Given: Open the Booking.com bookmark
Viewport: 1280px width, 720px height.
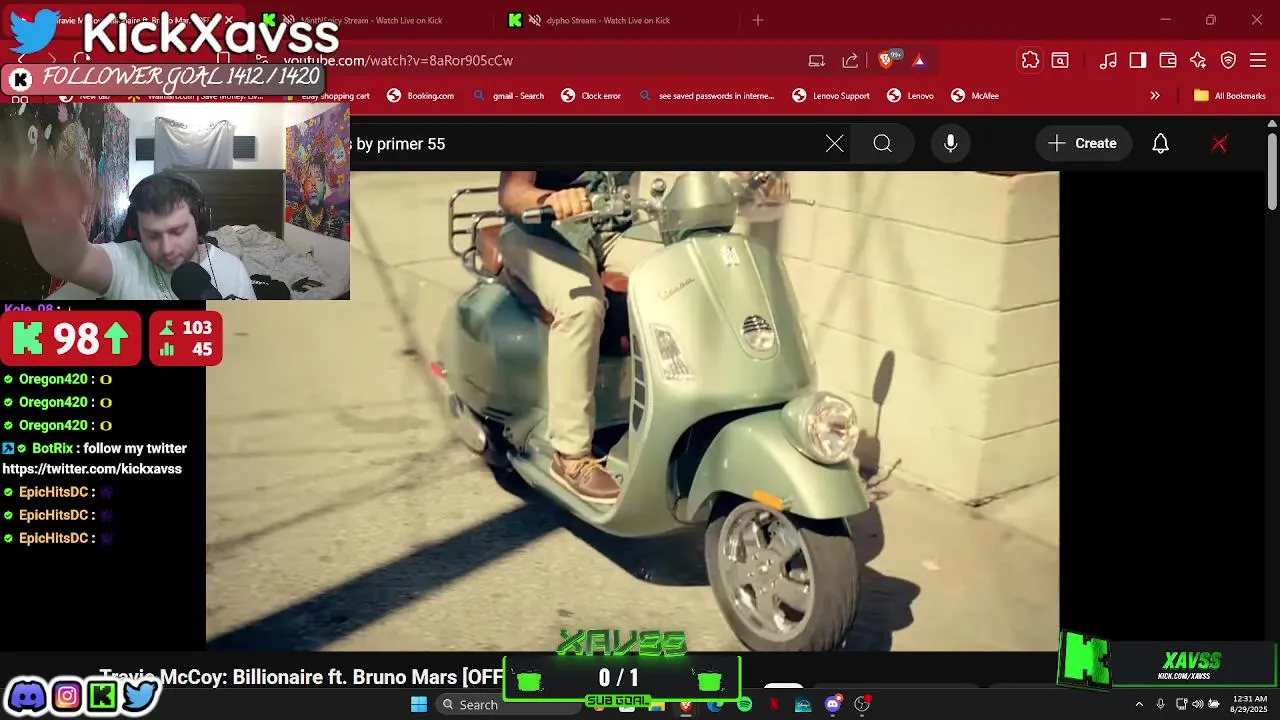Looking at the screenshot, I should pos(420,96).
